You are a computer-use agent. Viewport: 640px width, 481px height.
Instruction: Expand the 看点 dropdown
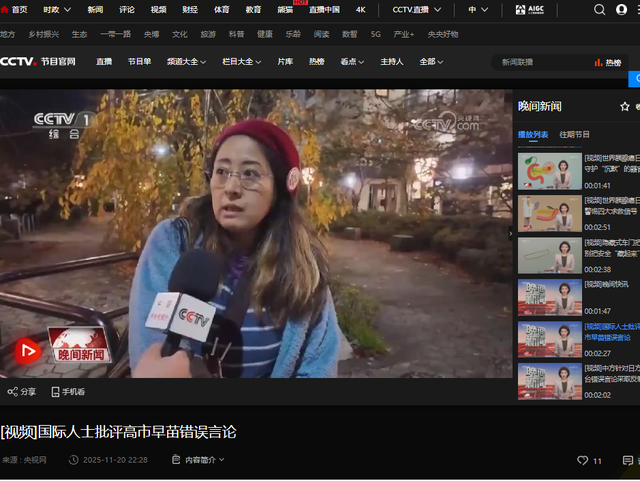(x=352, y=62)
